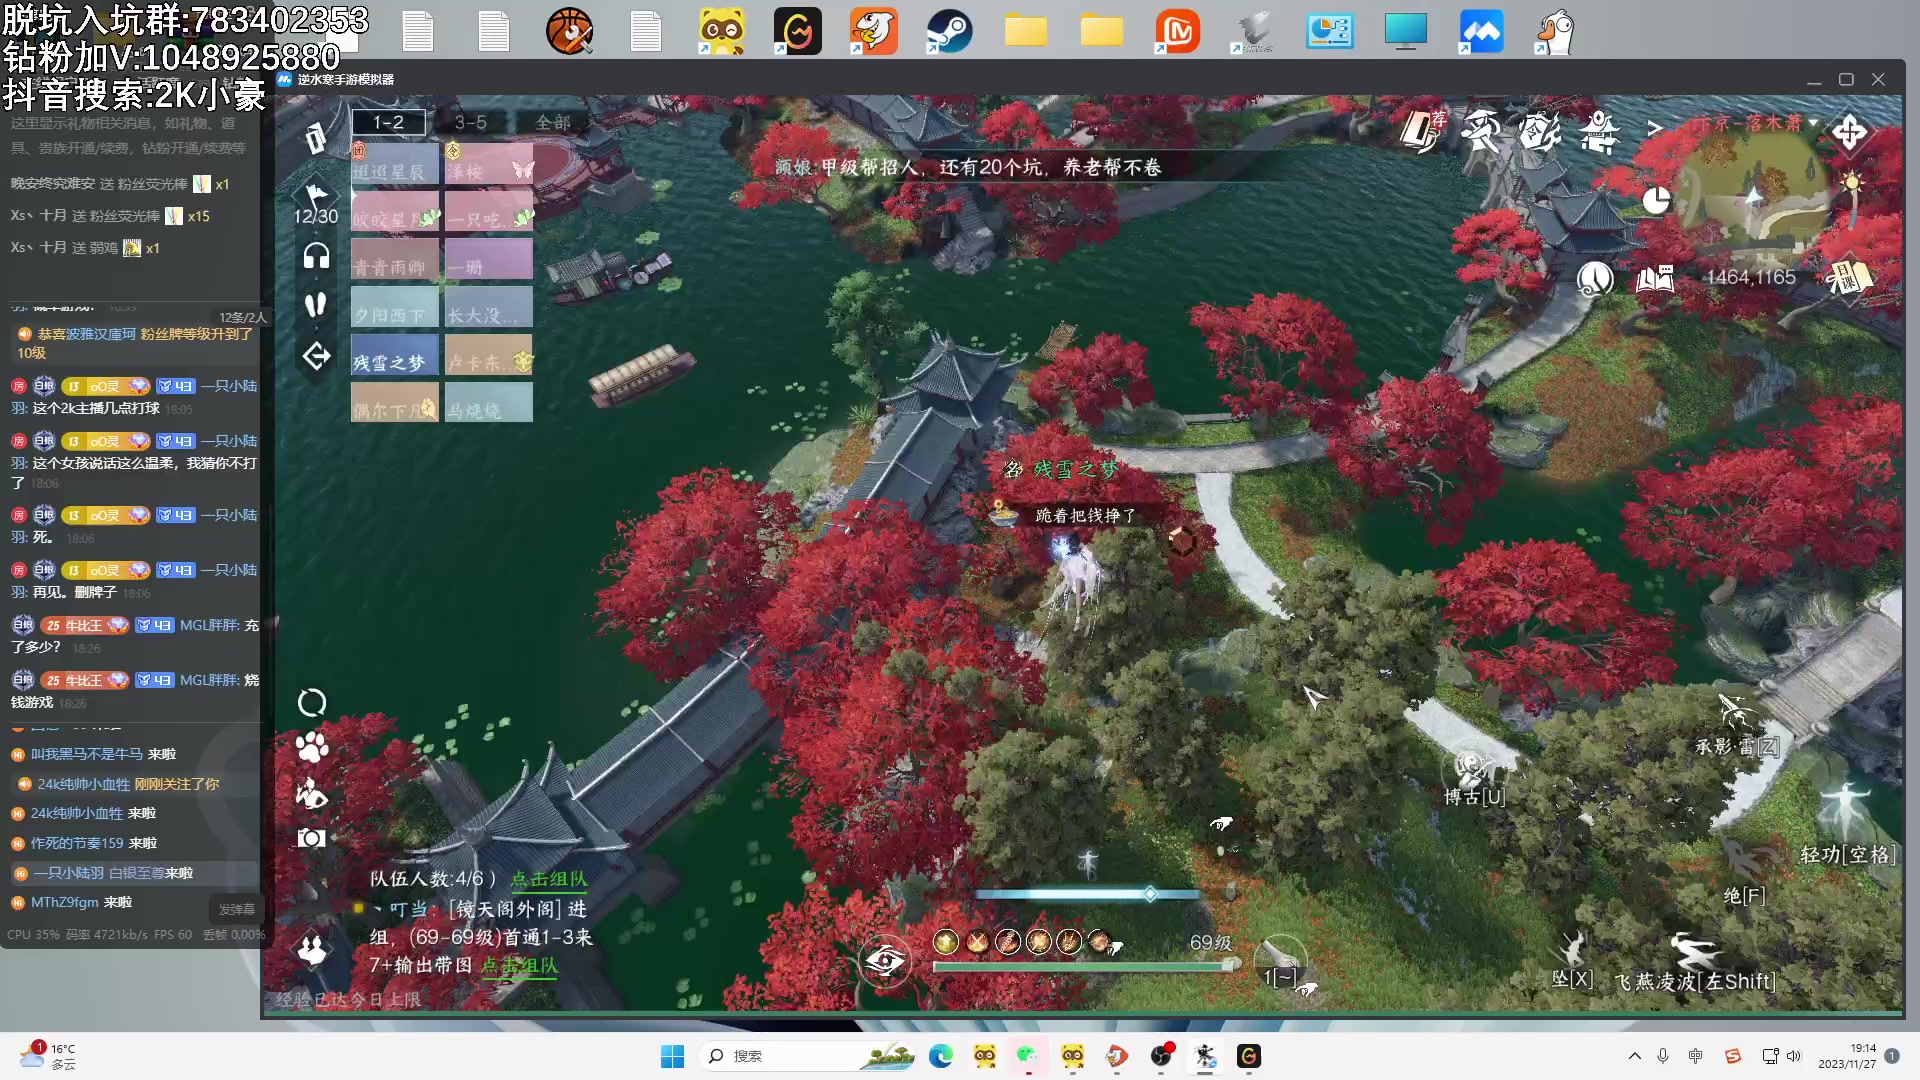Click the pie chart icon beside the minimap

click(1656, 201)
